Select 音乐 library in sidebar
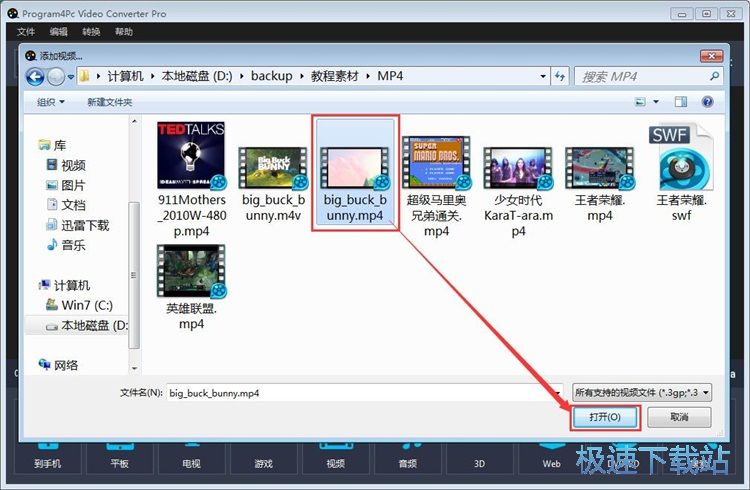This screenshot has height=490, width=750. (x=66, y=245)
